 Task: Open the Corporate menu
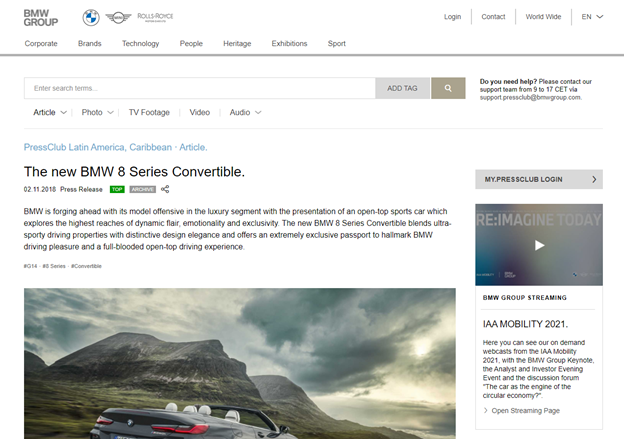tap(41, 43)
